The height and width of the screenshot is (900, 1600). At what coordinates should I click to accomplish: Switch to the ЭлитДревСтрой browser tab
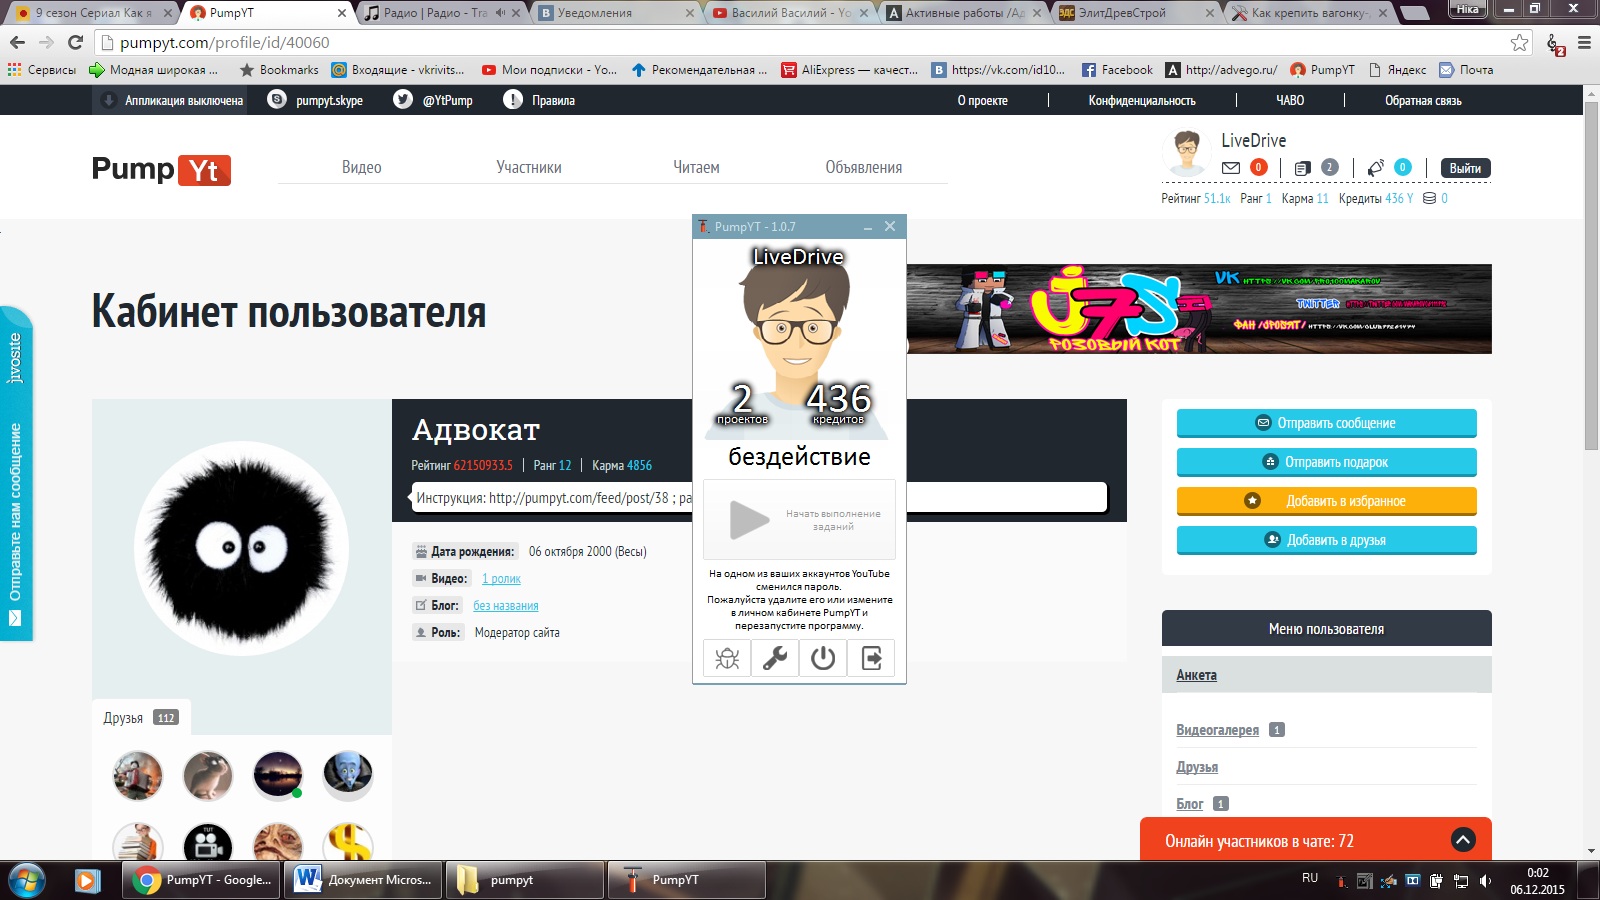pos(1137,13)
